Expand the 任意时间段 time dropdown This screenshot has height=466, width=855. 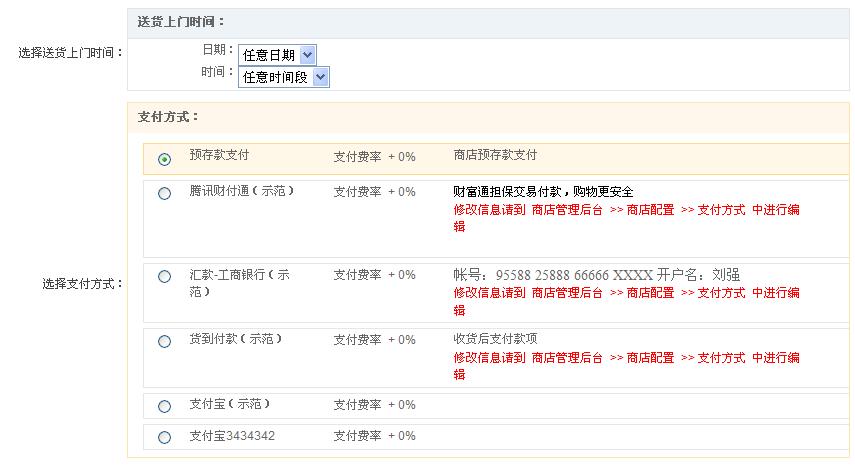coord(283,76)
